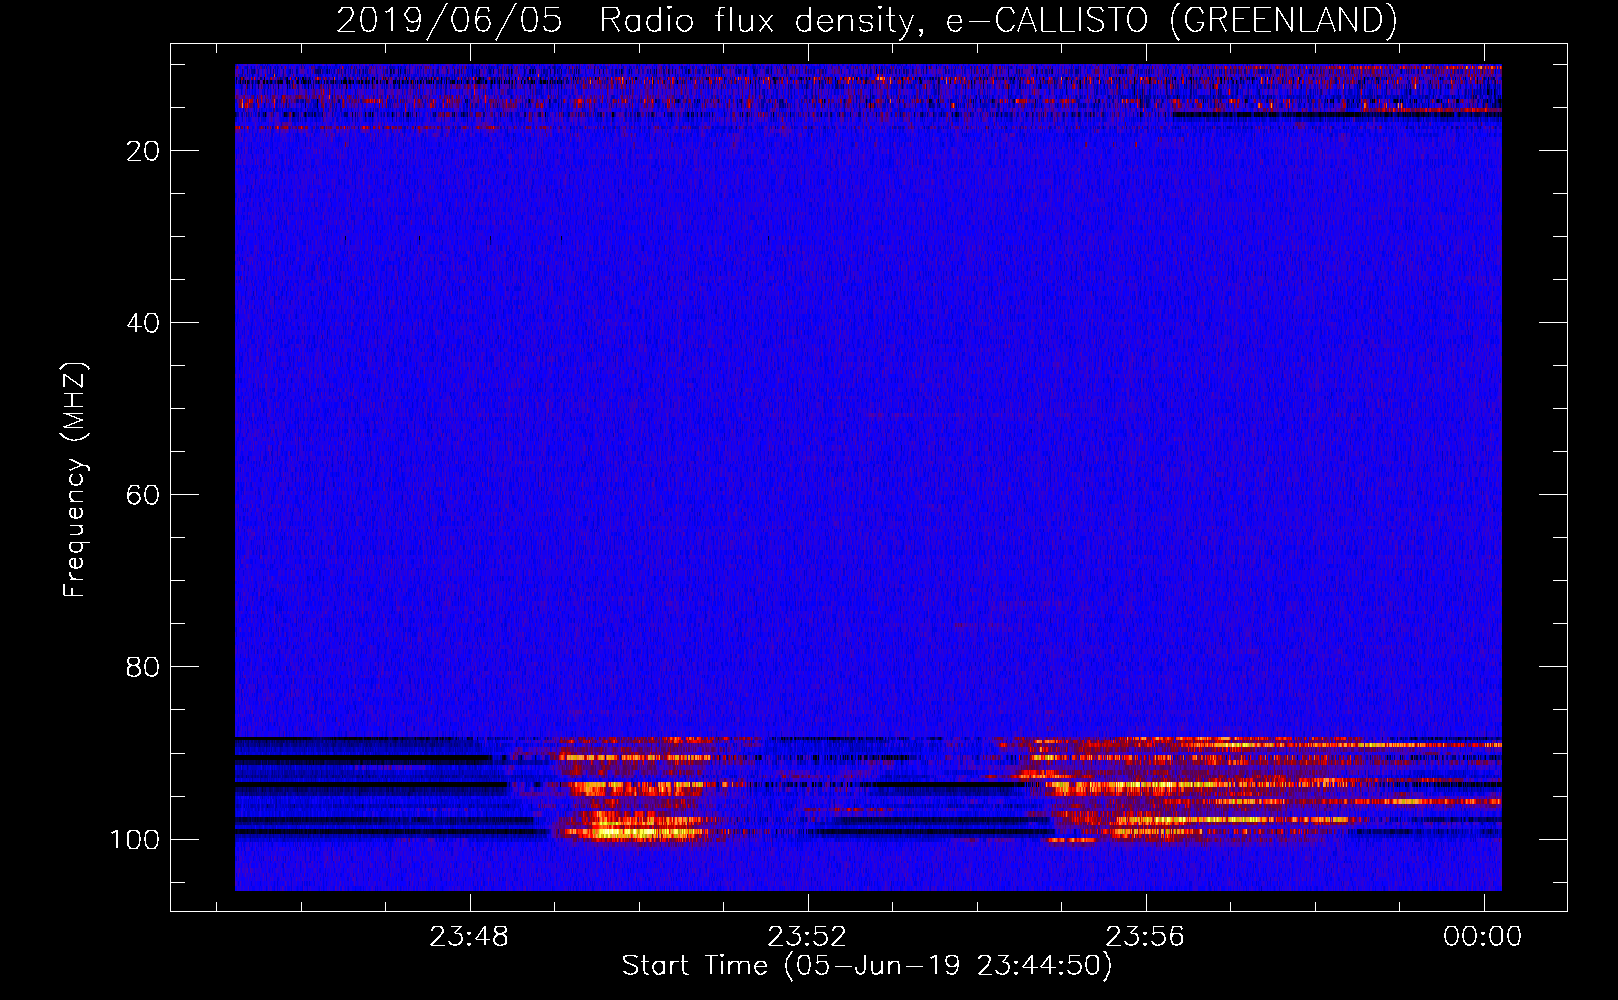
Task: Click the x-axis label 'Start Time (05-Jun-19 23:44:50)'
Action: 867,966
